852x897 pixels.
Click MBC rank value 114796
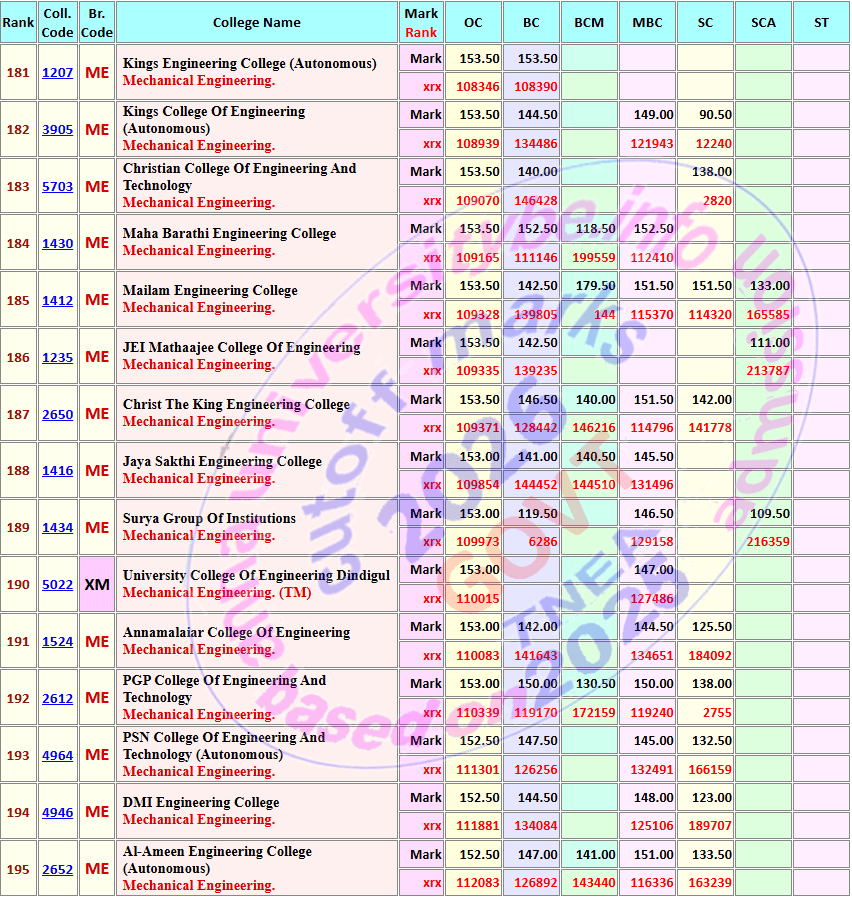[x=652, y=428]
